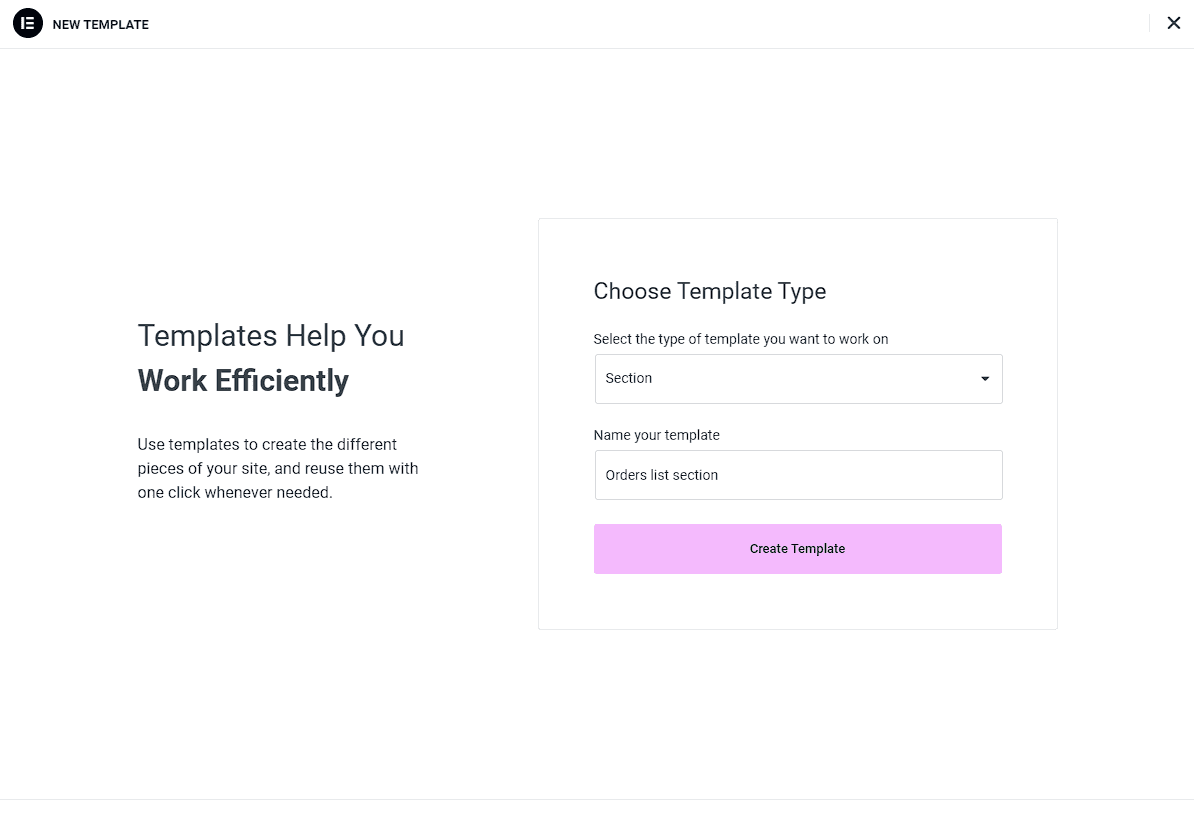The width and height of the screenshot is (1194, 818).
Task: Click the divider left of the close icon
Action: [x=1149, y=24]
